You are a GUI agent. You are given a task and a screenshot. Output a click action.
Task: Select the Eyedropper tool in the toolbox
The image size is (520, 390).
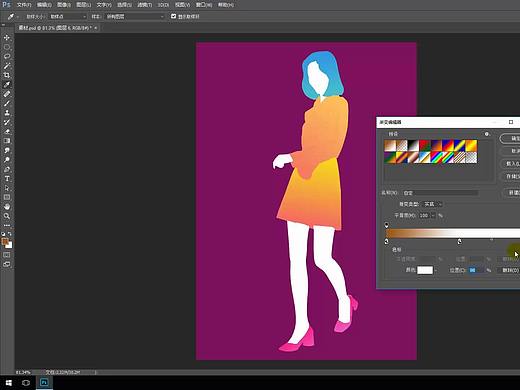click(7, 85)
